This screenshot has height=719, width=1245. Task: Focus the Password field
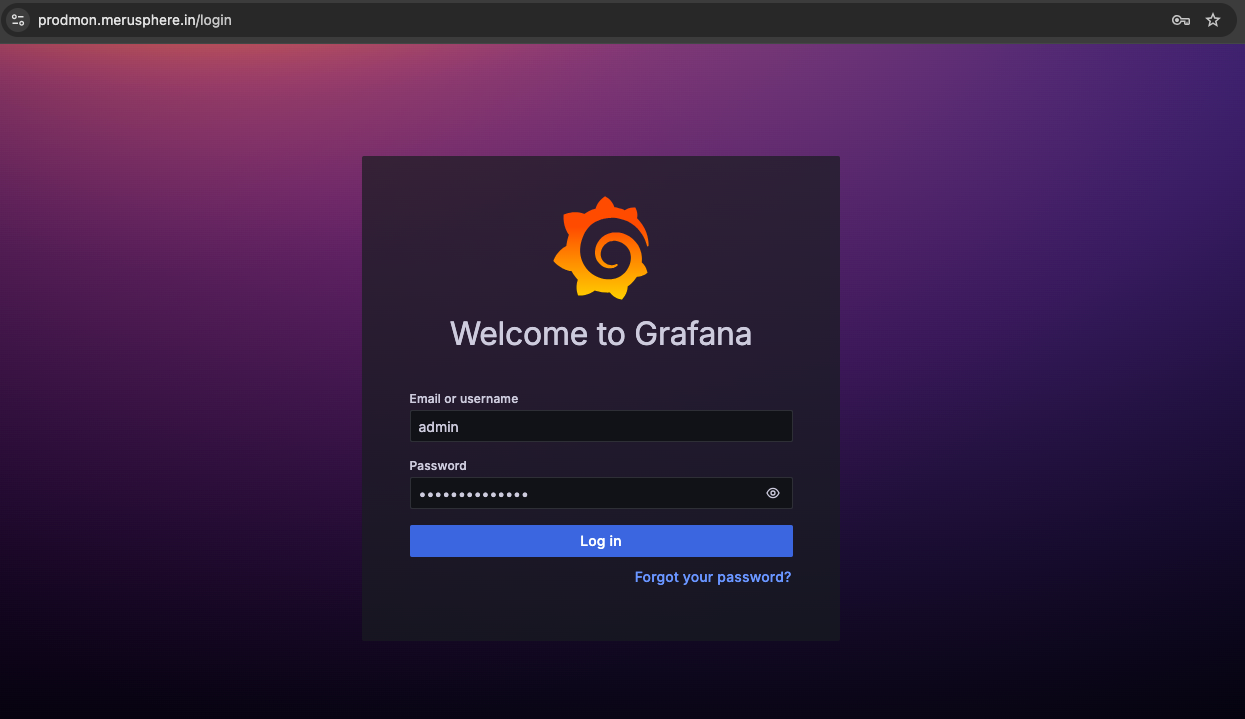tap(601, 493)
